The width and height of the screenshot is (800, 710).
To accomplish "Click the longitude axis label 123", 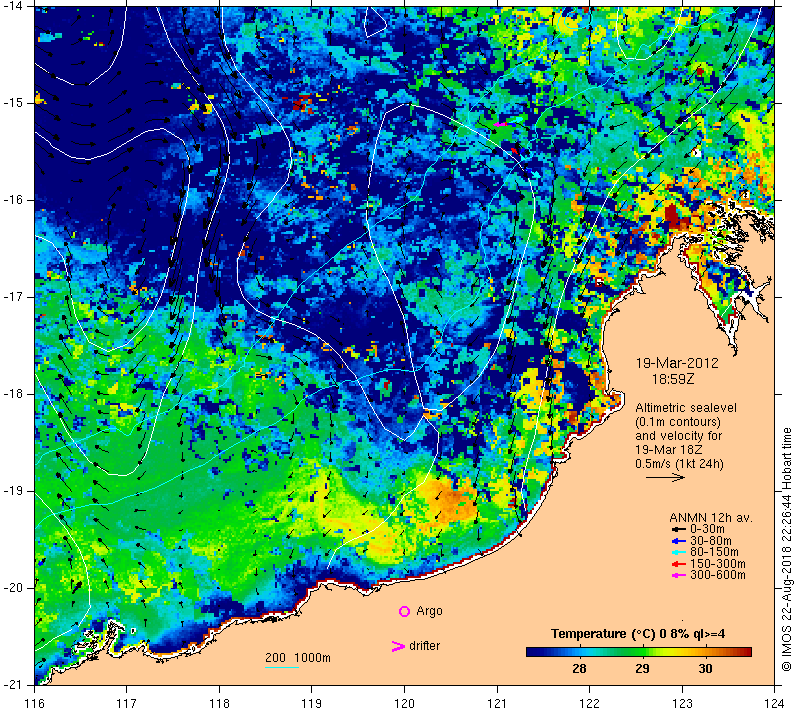I will (682, 703).
